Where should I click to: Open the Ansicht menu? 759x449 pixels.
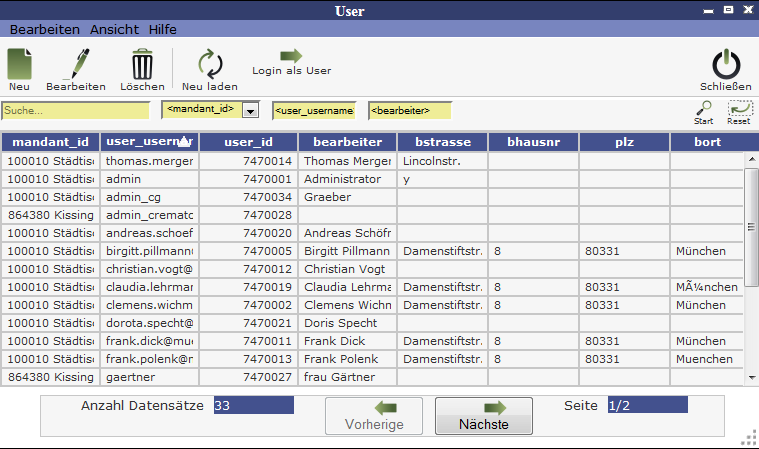click(x=114, y=30)
